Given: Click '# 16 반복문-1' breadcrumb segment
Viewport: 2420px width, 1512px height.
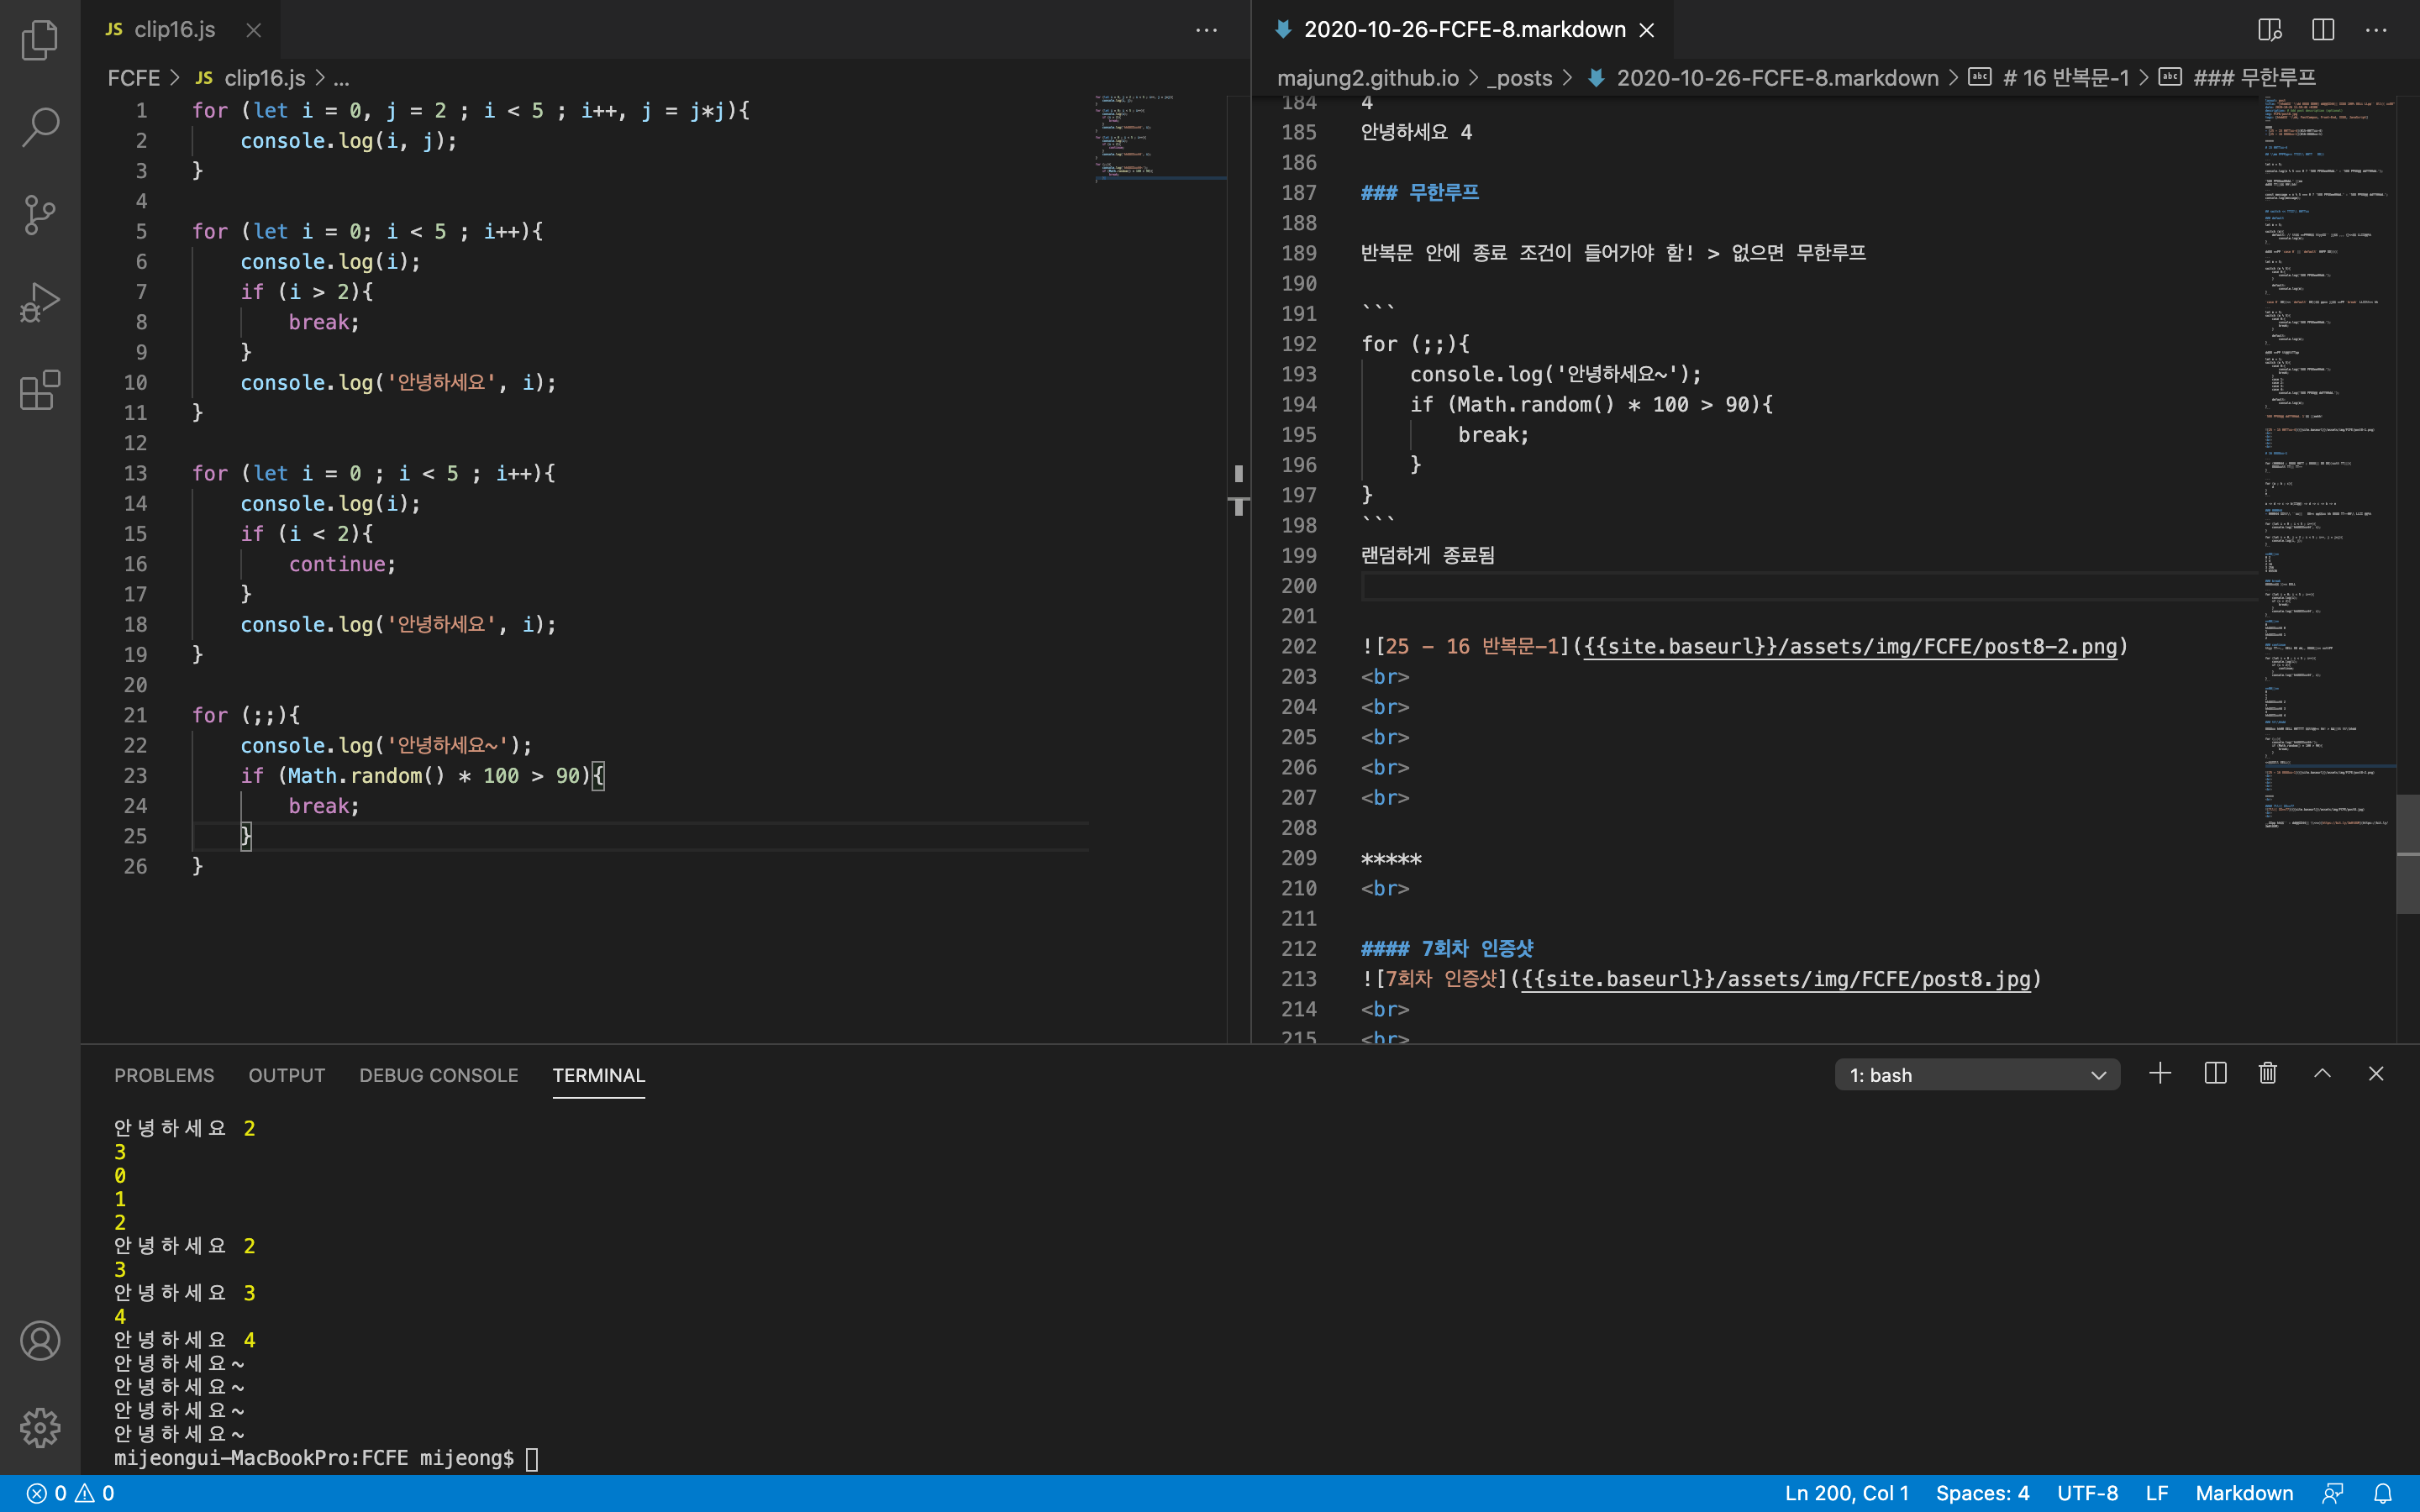Looking at the screenshot, I should click(x=2066, y=78).
